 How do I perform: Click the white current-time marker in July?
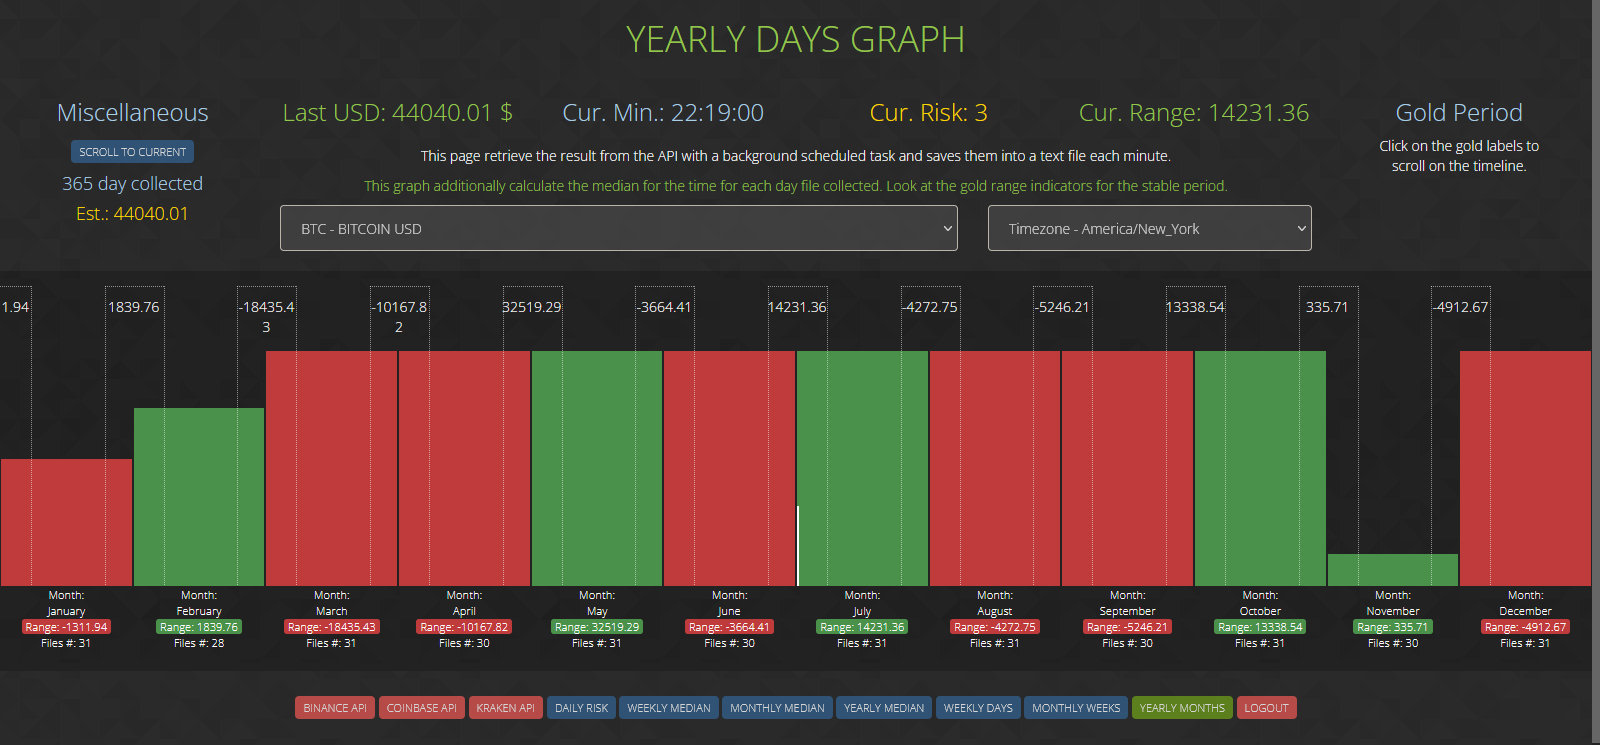tap(798, 545)
